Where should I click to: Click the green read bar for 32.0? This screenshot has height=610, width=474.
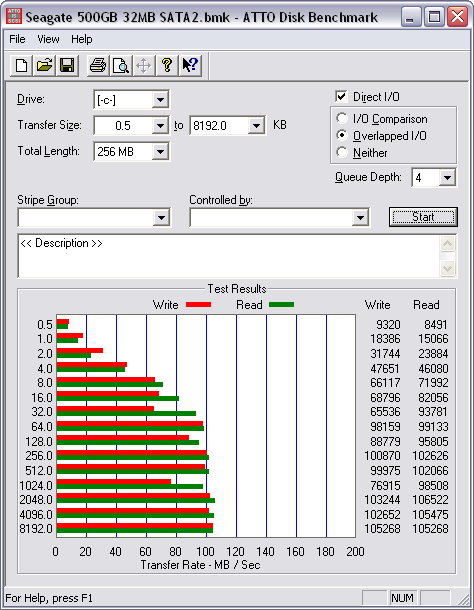pyautogui.click(x=126, y=414)
